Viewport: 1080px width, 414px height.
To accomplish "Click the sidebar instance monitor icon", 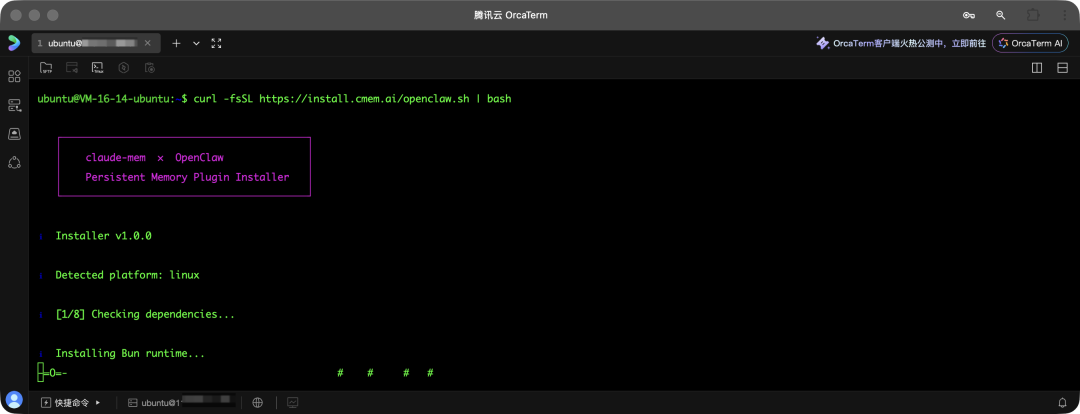I will click(14, 134).
